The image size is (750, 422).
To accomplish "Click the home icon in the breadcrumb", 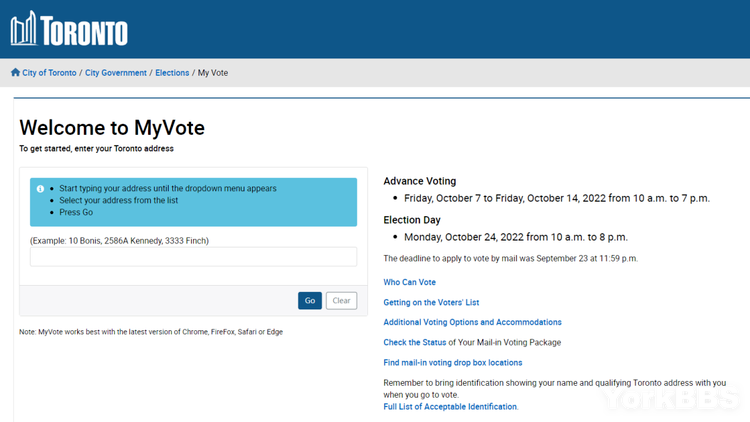I will point(15,73).
